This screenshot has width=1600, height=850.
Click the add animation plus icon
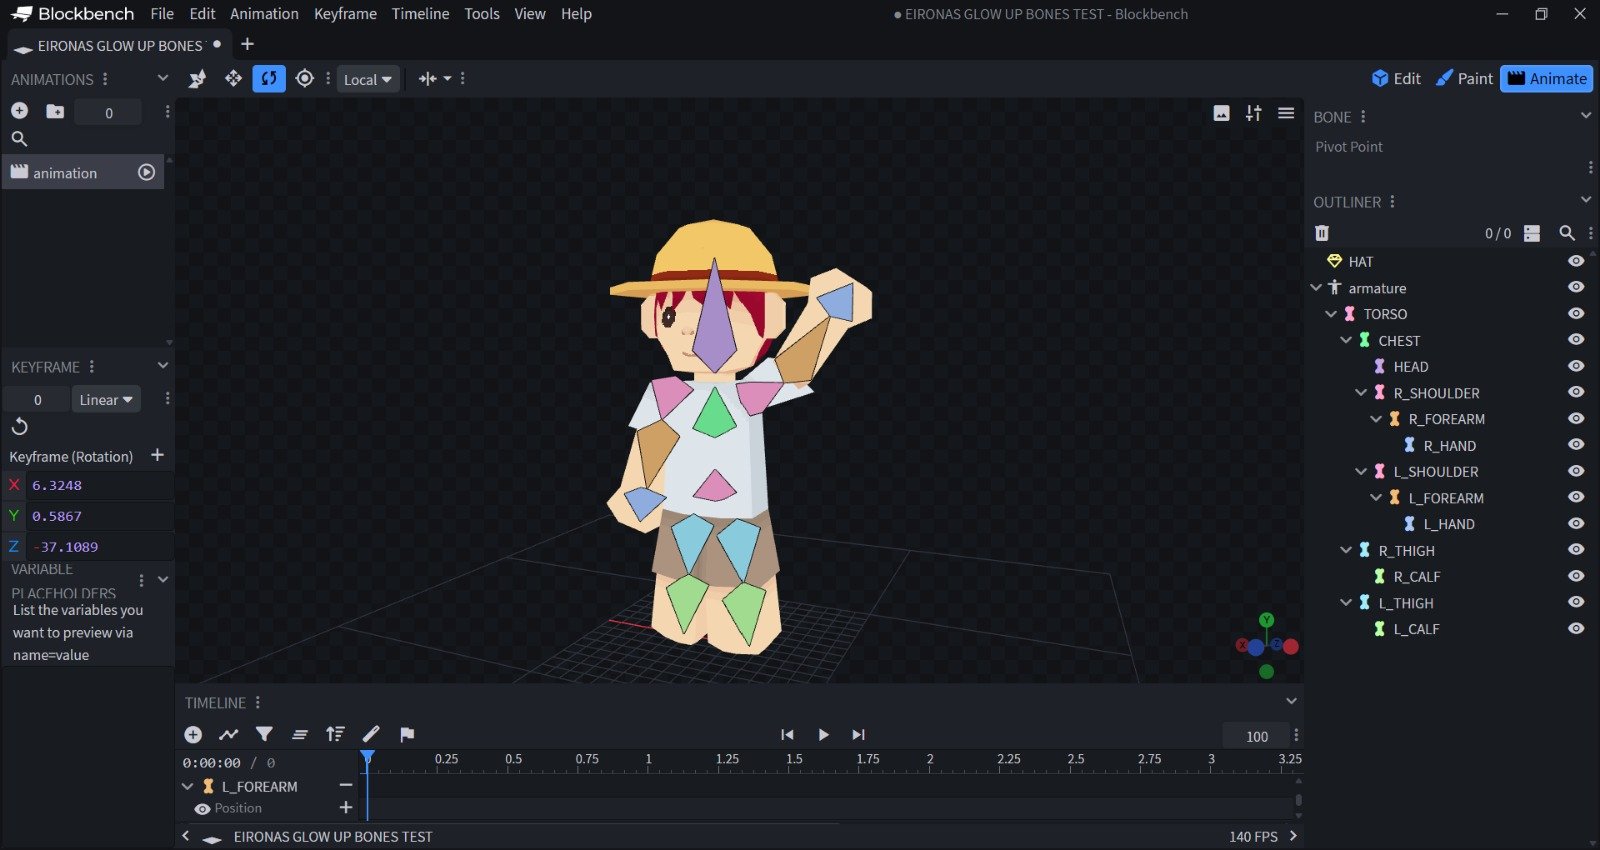[x=19, y=112]
